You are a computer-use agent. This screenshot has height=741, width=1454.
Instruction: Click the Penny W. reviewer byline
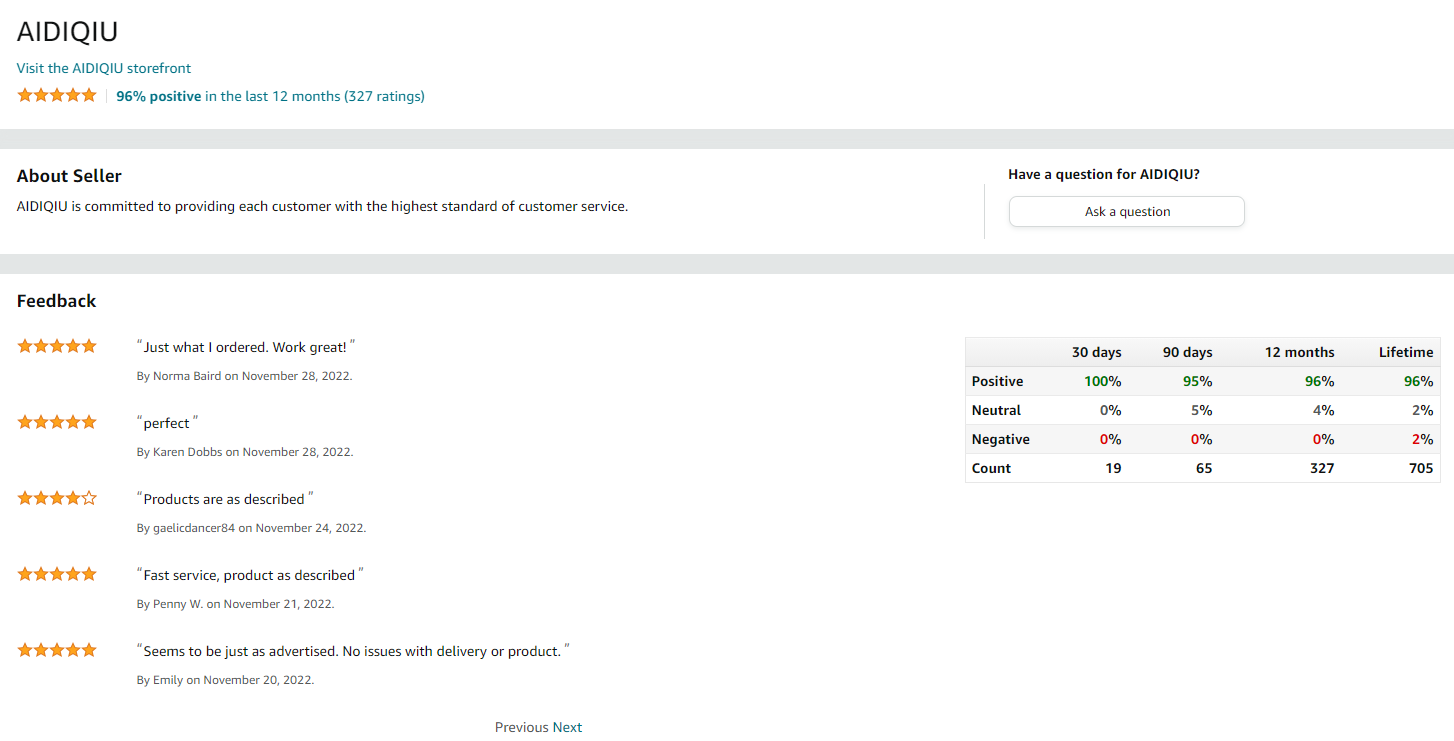tap(235, 604)
